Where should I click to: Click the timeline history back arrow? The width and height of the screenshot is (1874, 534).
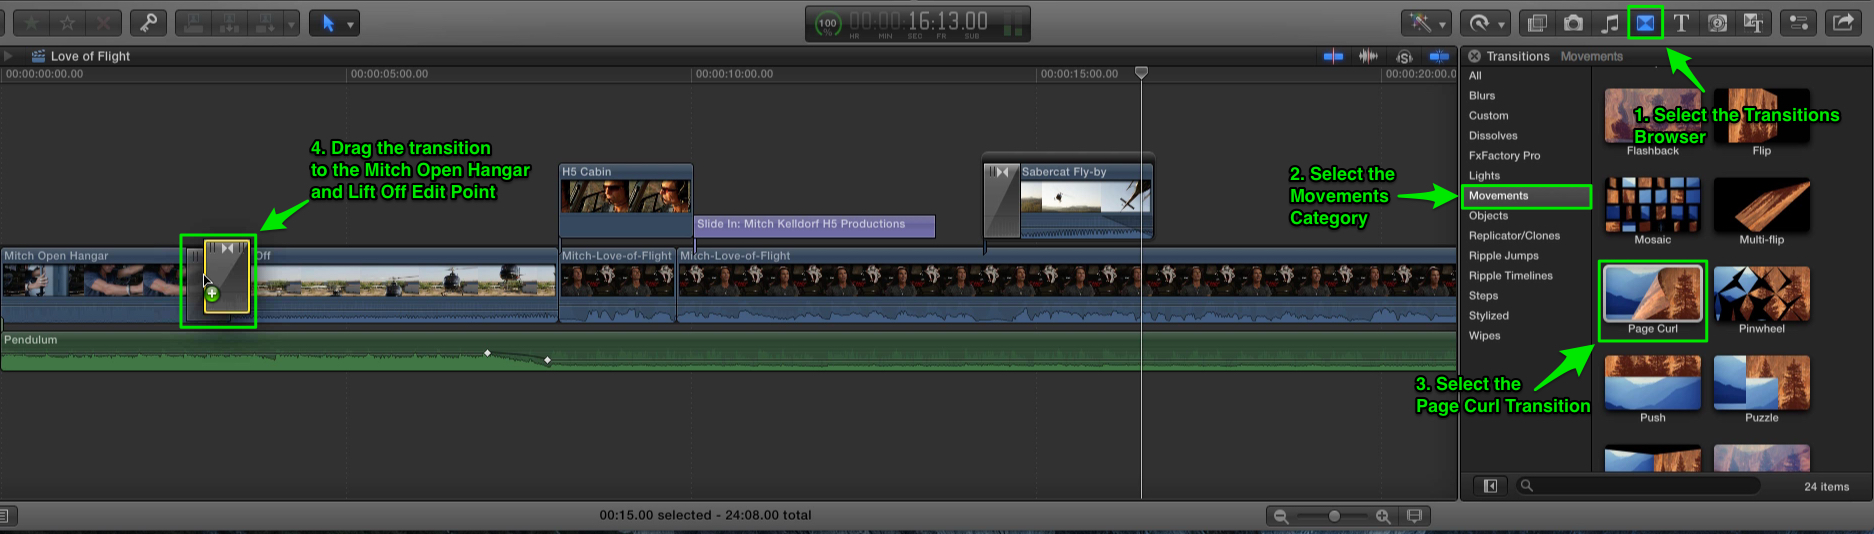[x=8, y=56]
